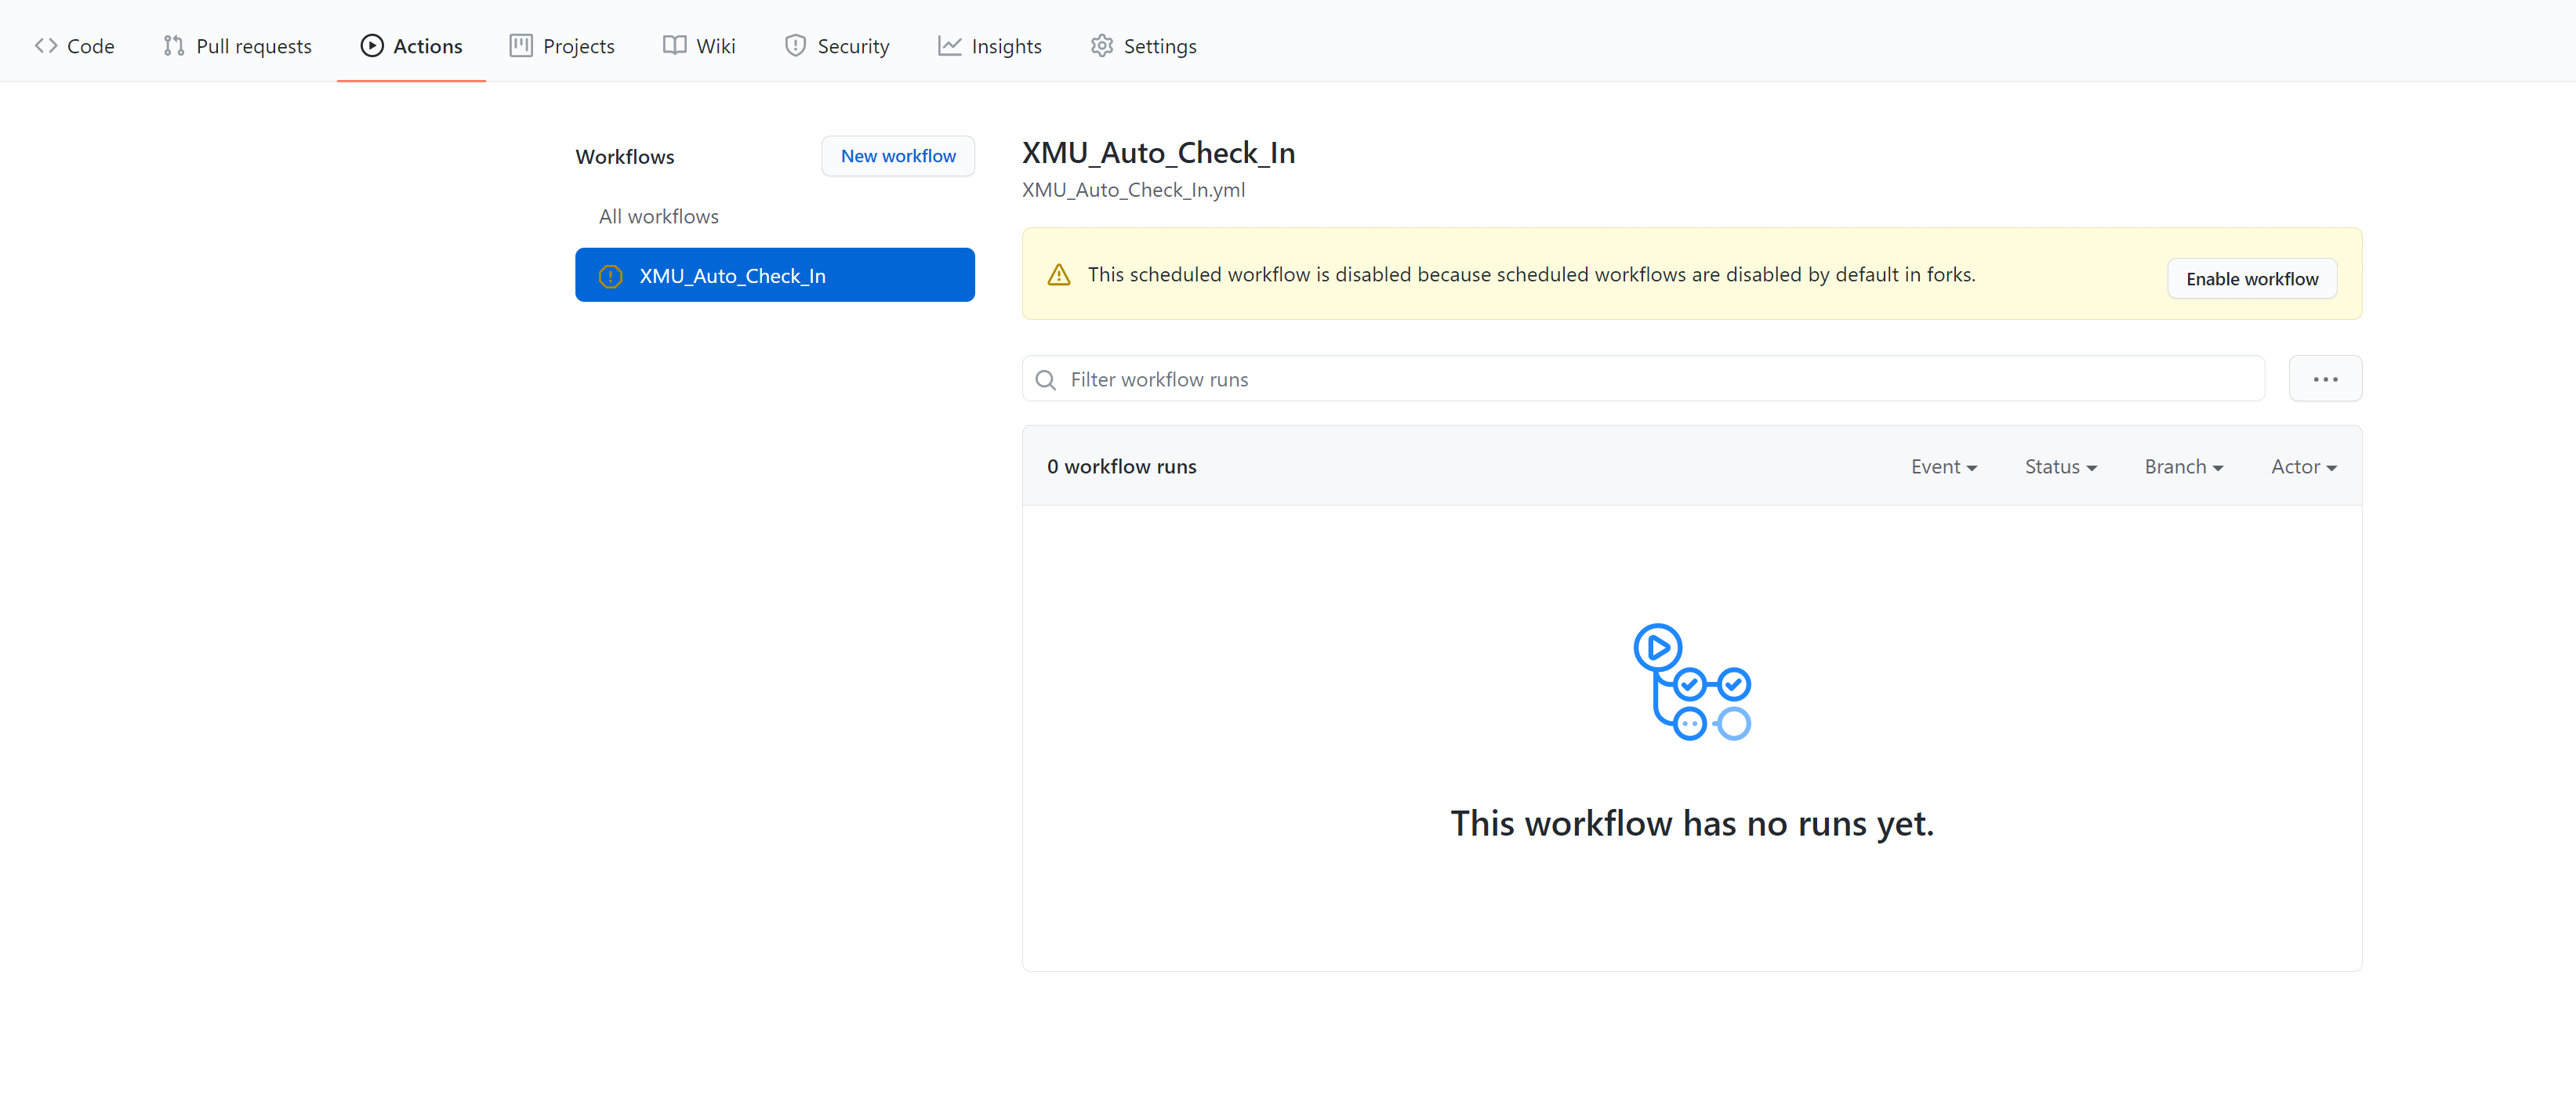Click the Insights graph icon
2576x1099 pixels.
pyautogui.click(x=949, y=46)
